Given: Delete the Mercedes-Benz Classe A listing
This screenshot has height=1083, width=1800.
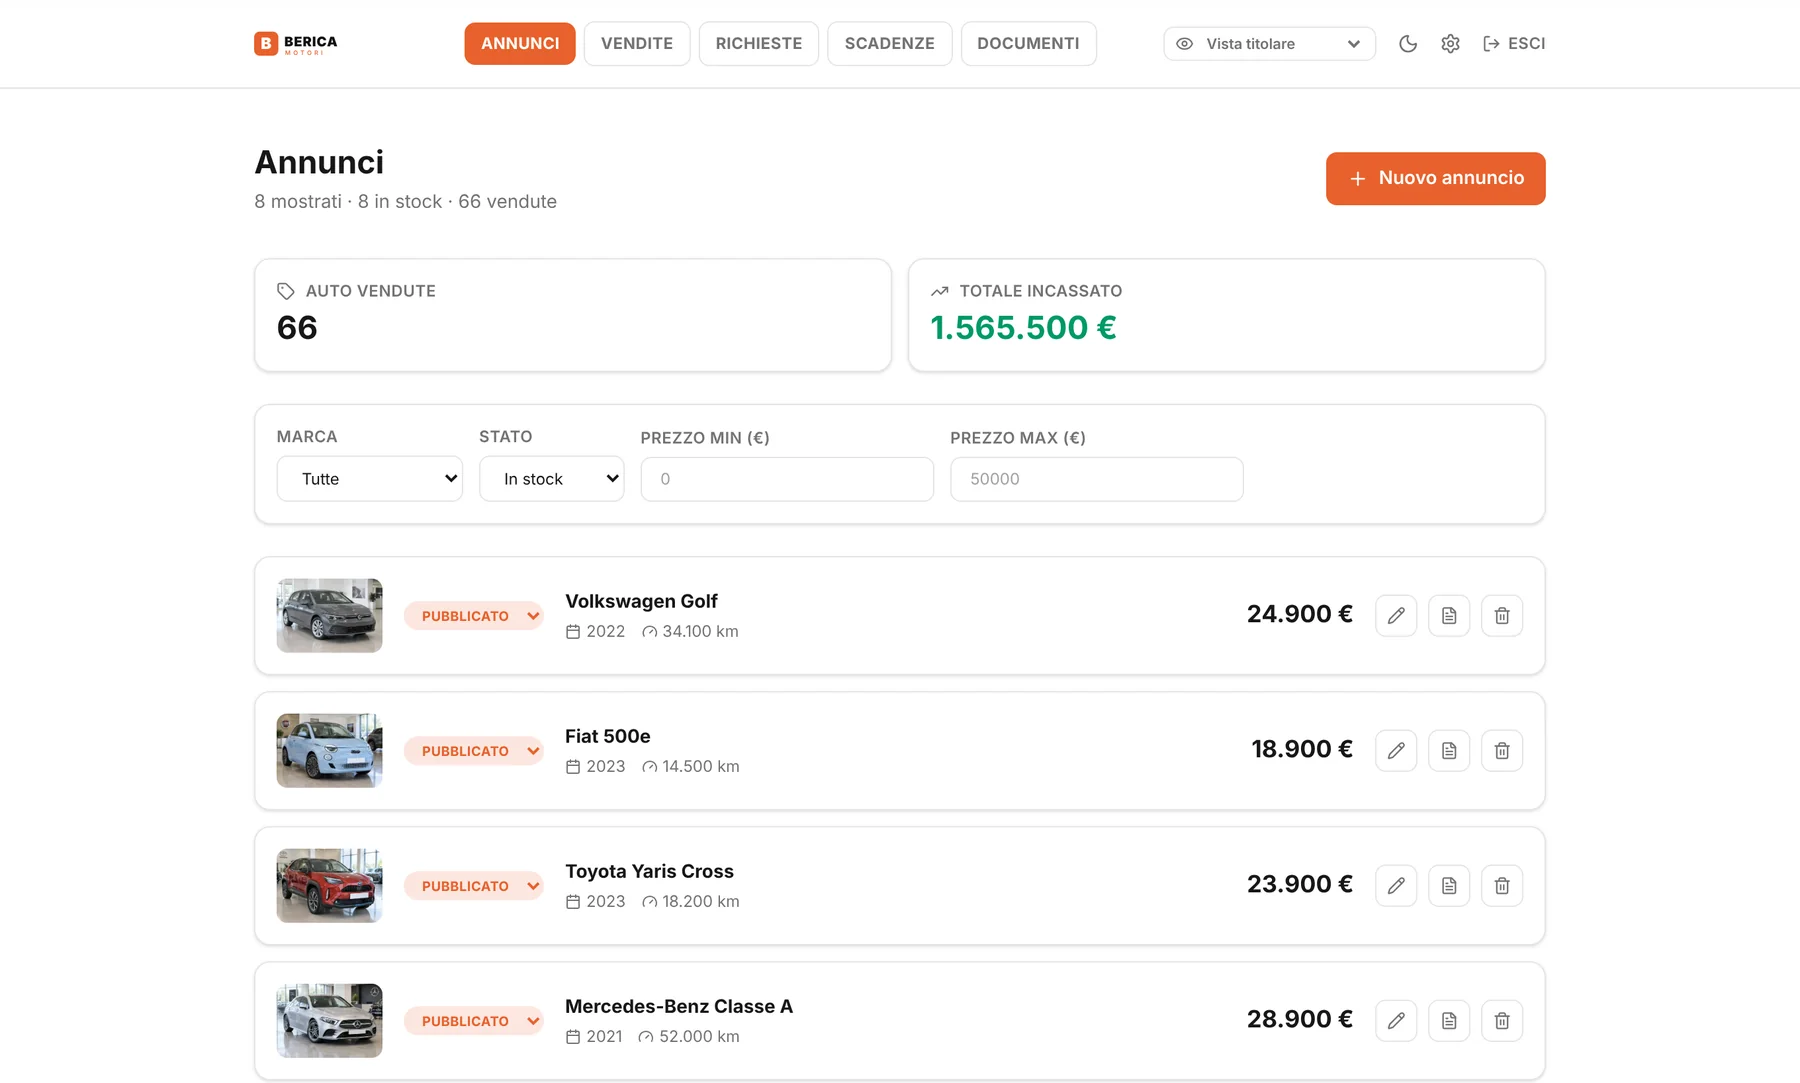Looking at the screenshot, I should [x=1502, y=1020].
